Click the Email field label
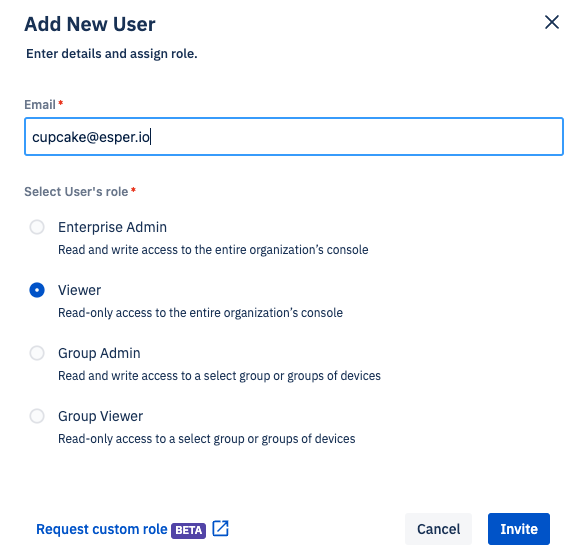 [x=40, y=105]
